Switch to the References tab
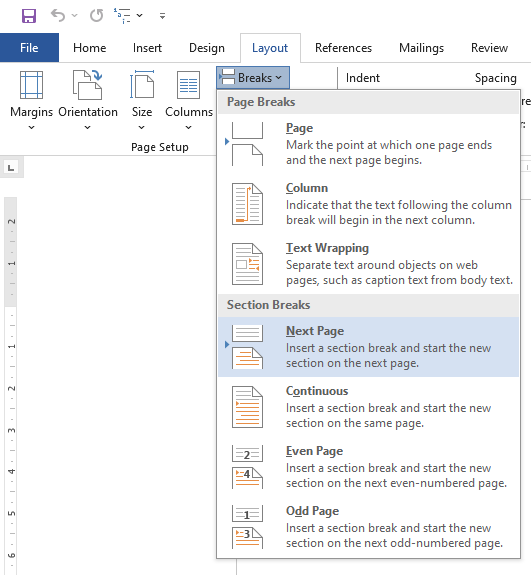Viewport: 531px width, 575px height. pos(343,48)
